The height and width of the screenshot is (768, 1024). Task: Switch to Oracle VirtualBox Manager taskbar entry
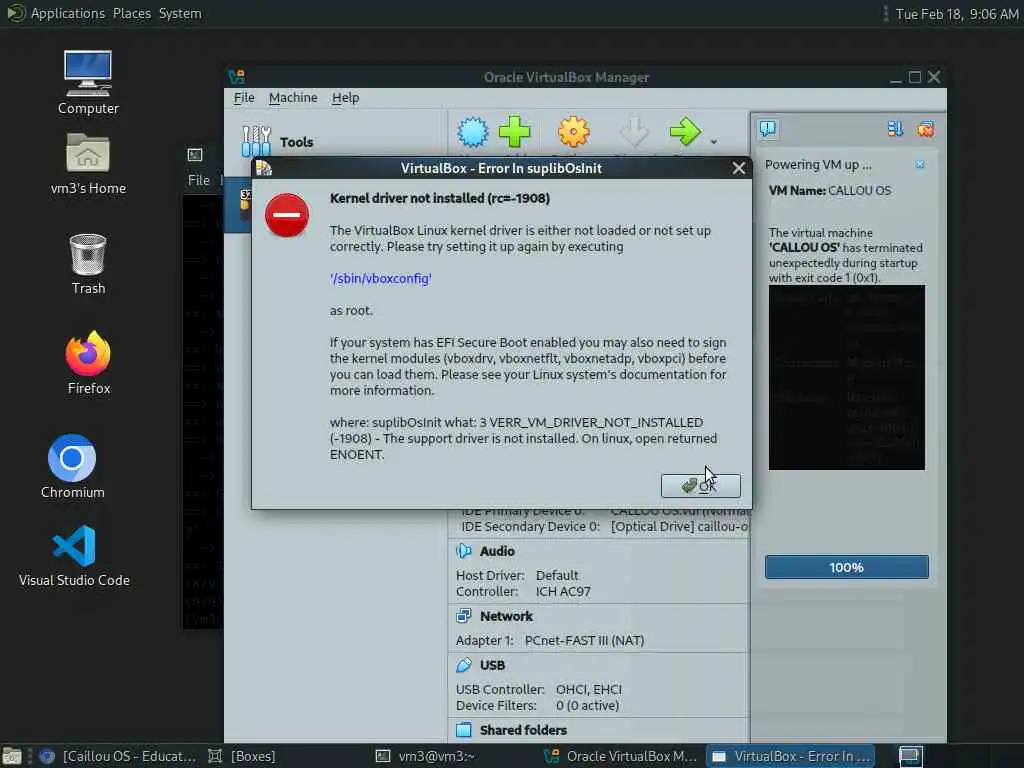(x=620, y=756)
